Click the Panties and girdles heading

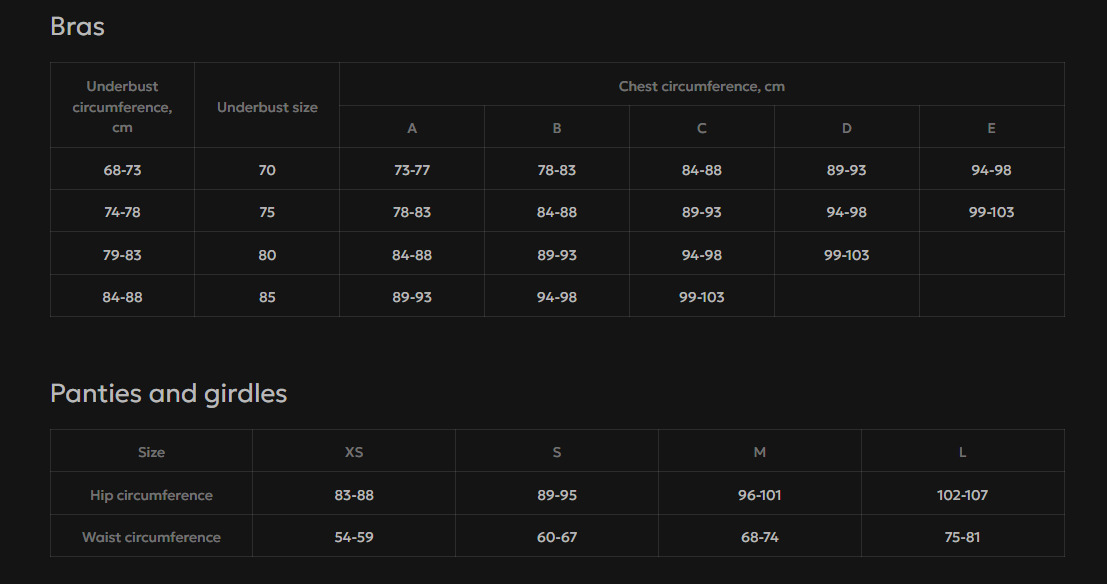tap(168, 393)
